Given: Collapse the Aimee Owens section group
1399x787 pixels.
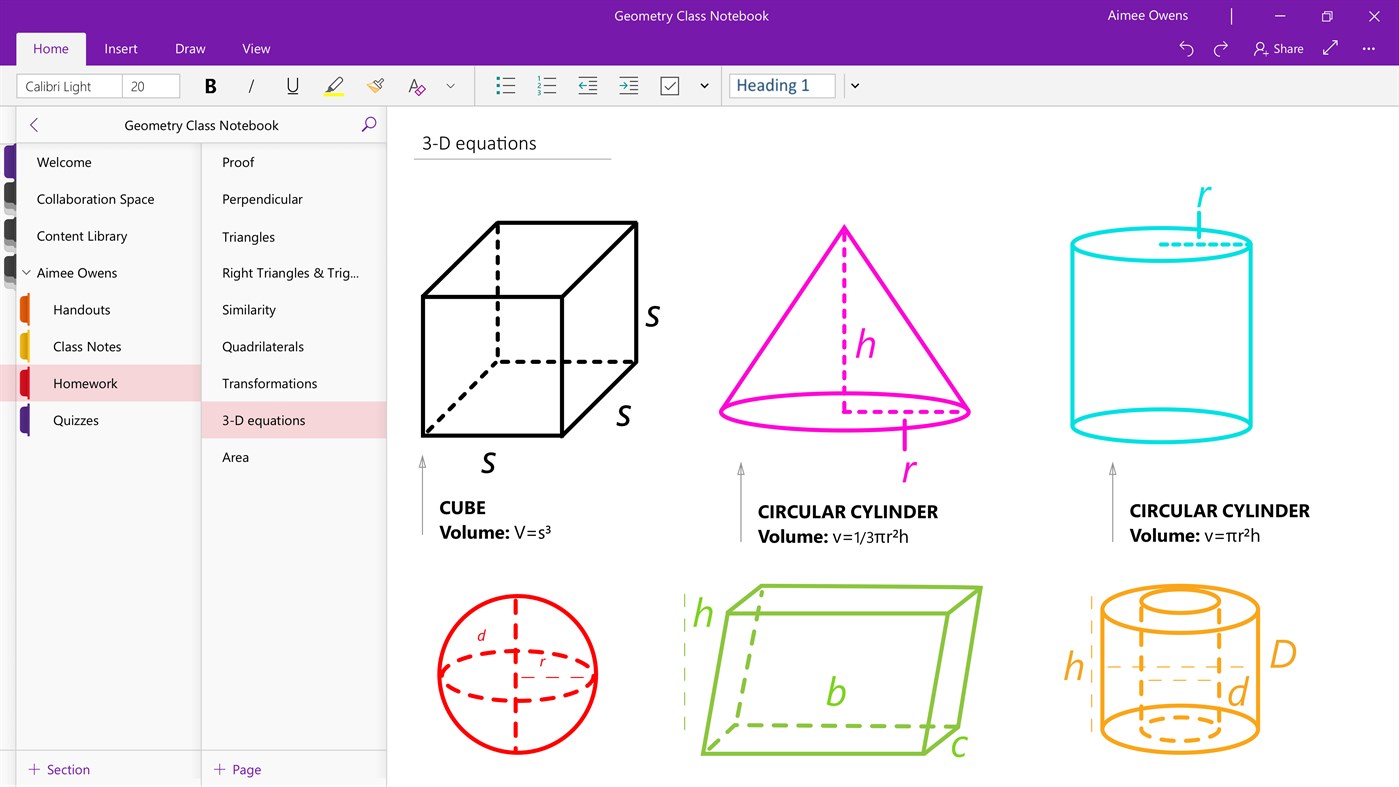Looking at the screenshot, I should tap(25, 272).
